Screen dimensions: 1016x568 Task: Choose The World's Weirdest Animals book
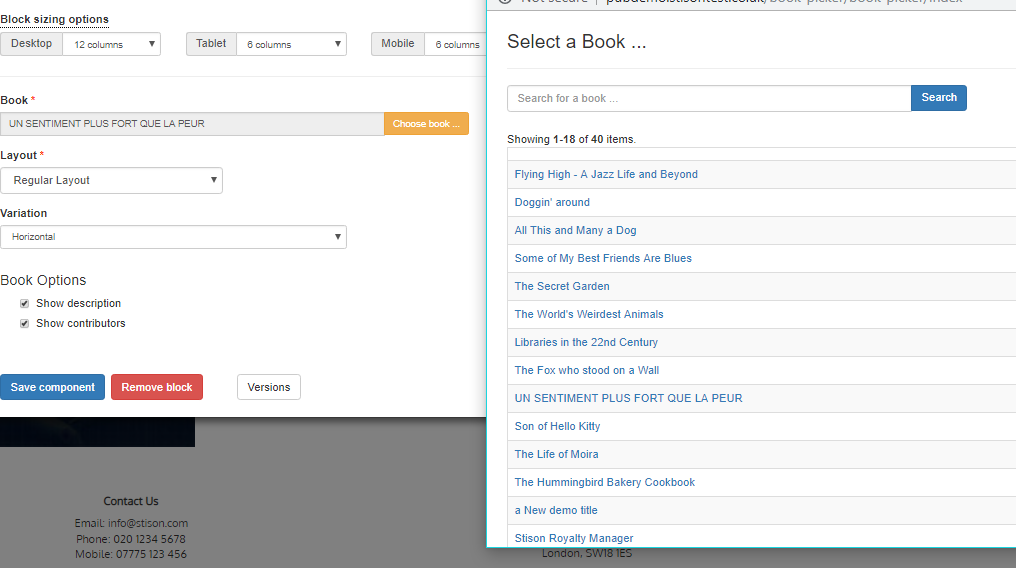(589, 314)
